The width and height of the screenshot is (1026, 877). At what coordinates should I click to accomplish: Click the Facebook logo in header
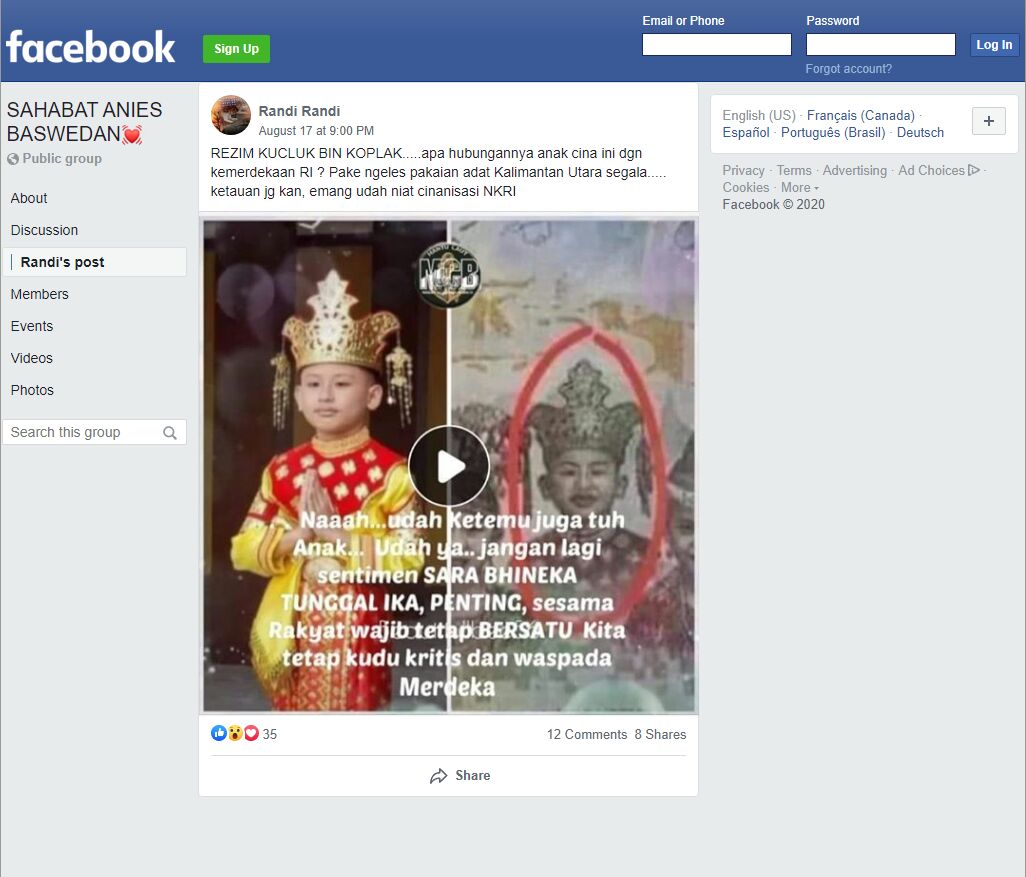[x=90, y=47]
